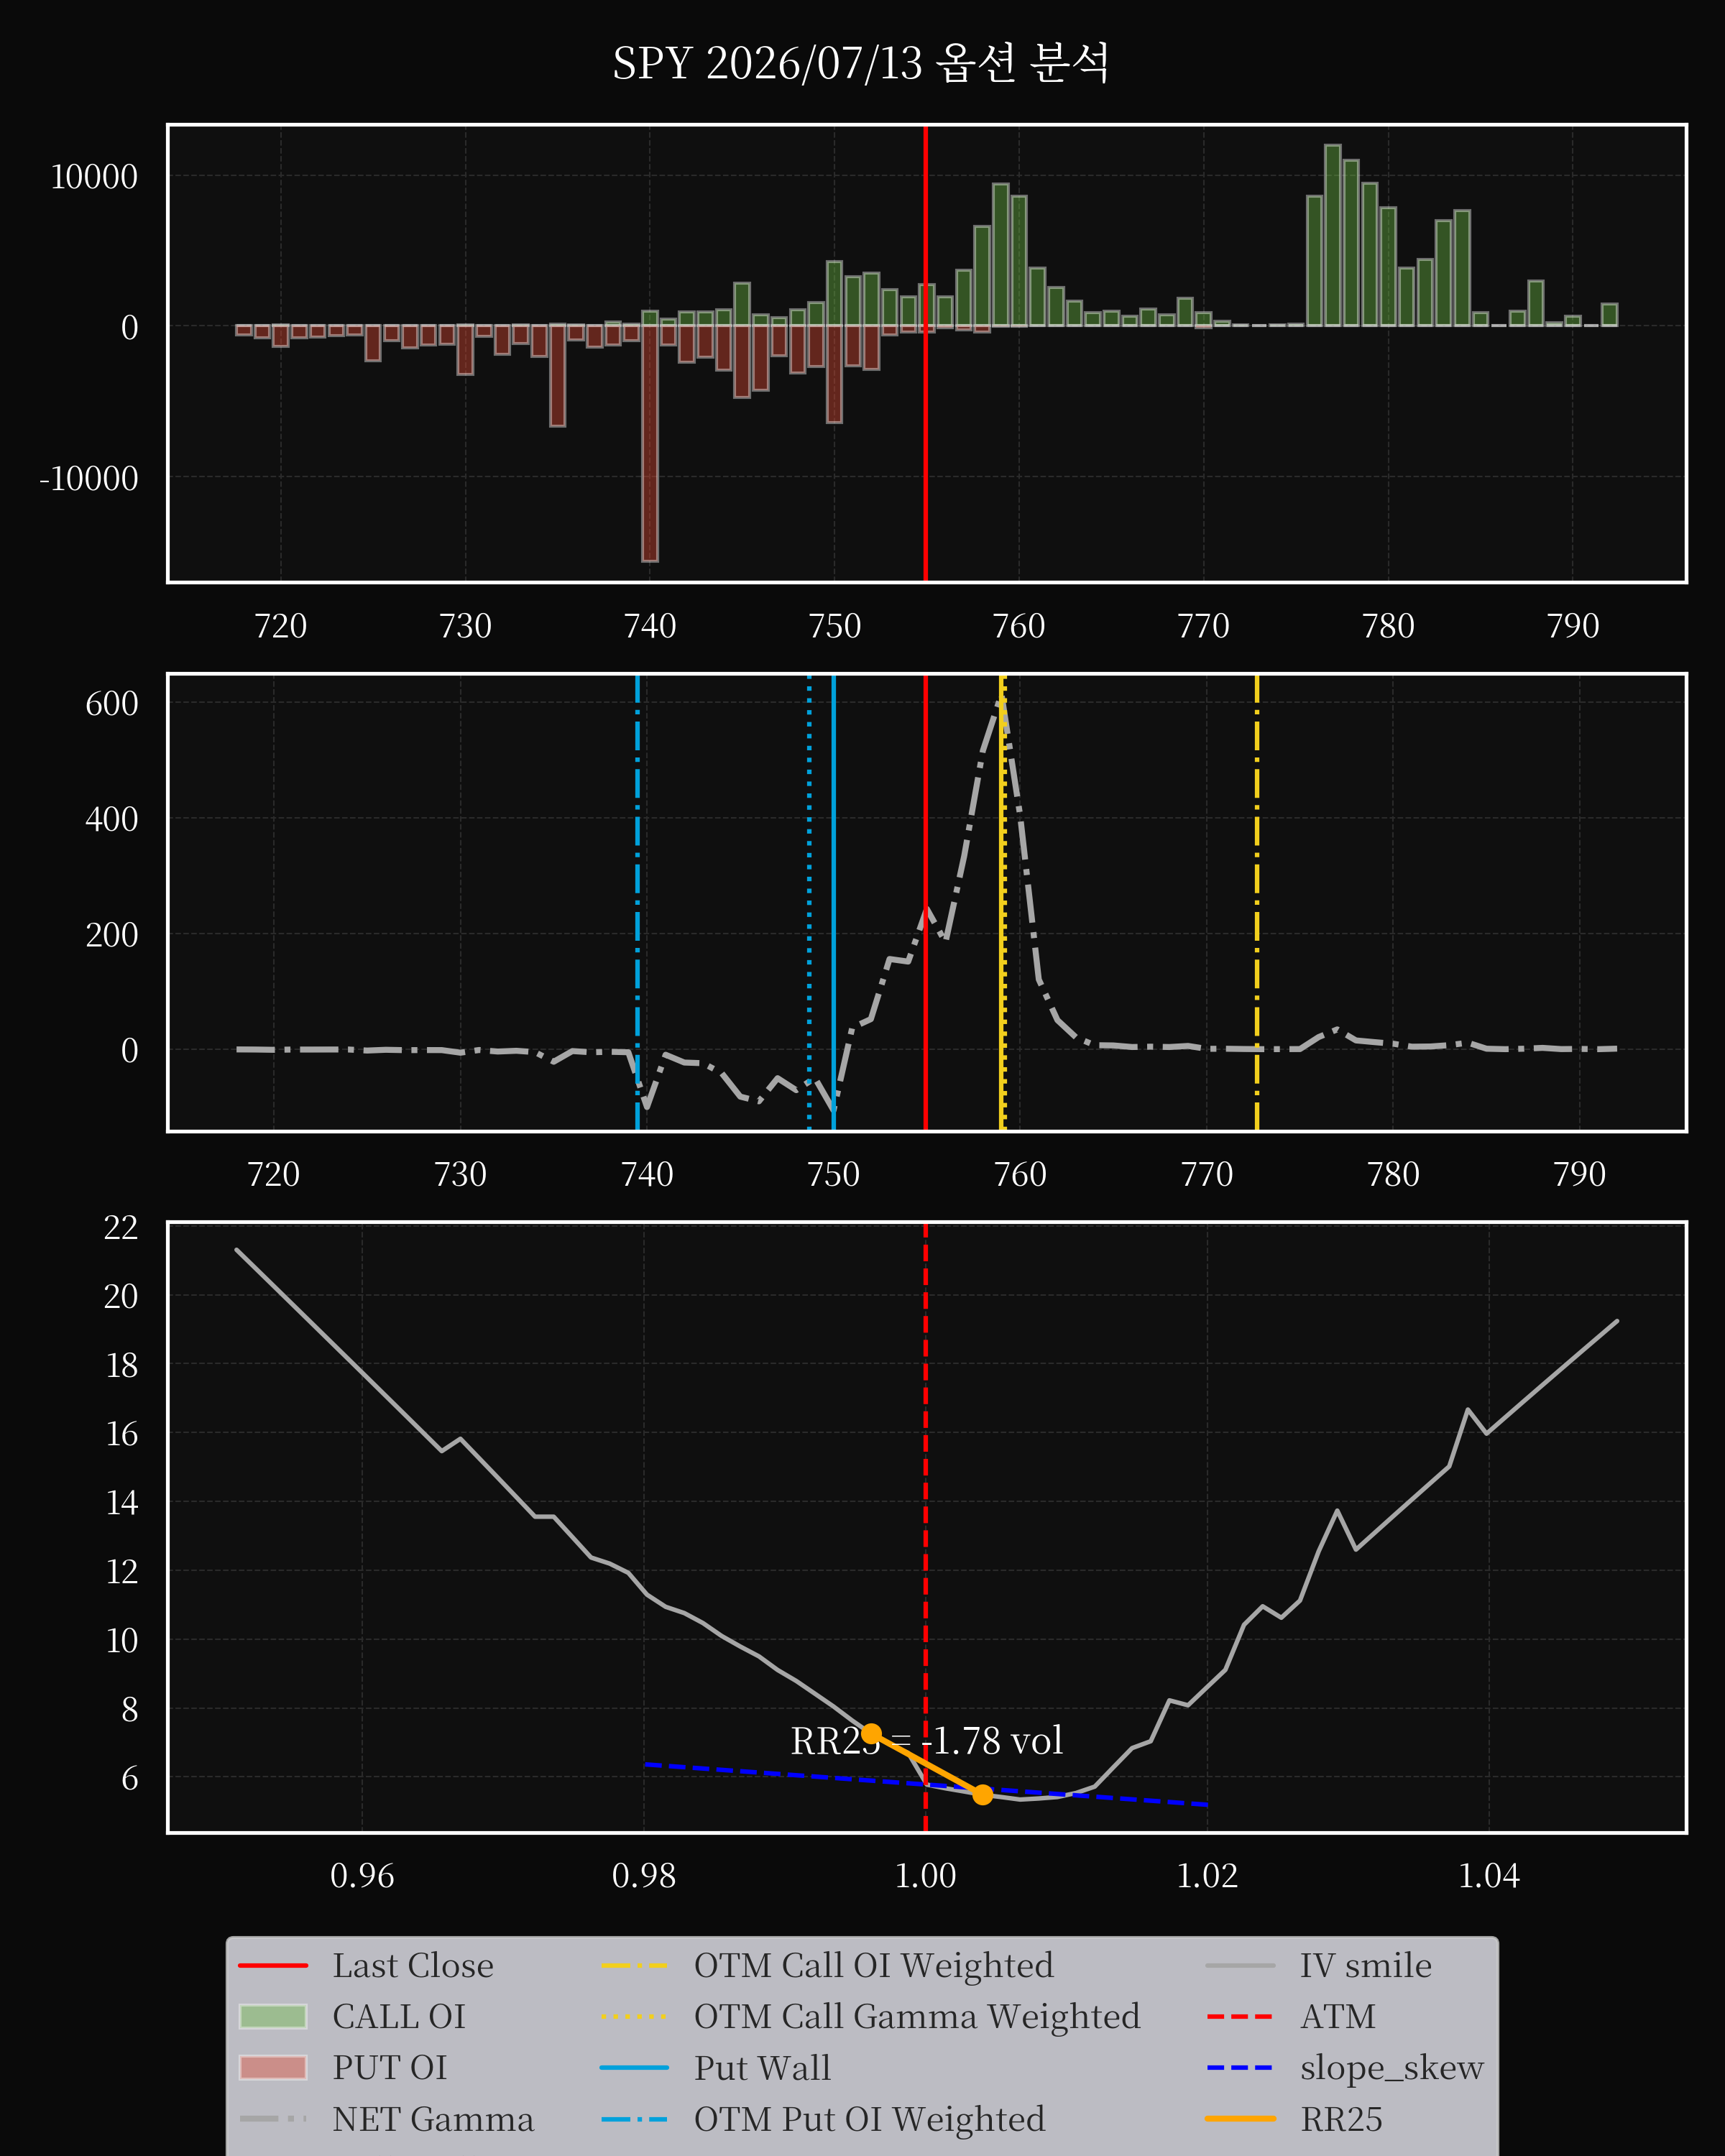Select the 'OTM Put OI Weighted' legend label
The height and width of the screenshot is (2156, 1725).
[x=870, y=2119]
